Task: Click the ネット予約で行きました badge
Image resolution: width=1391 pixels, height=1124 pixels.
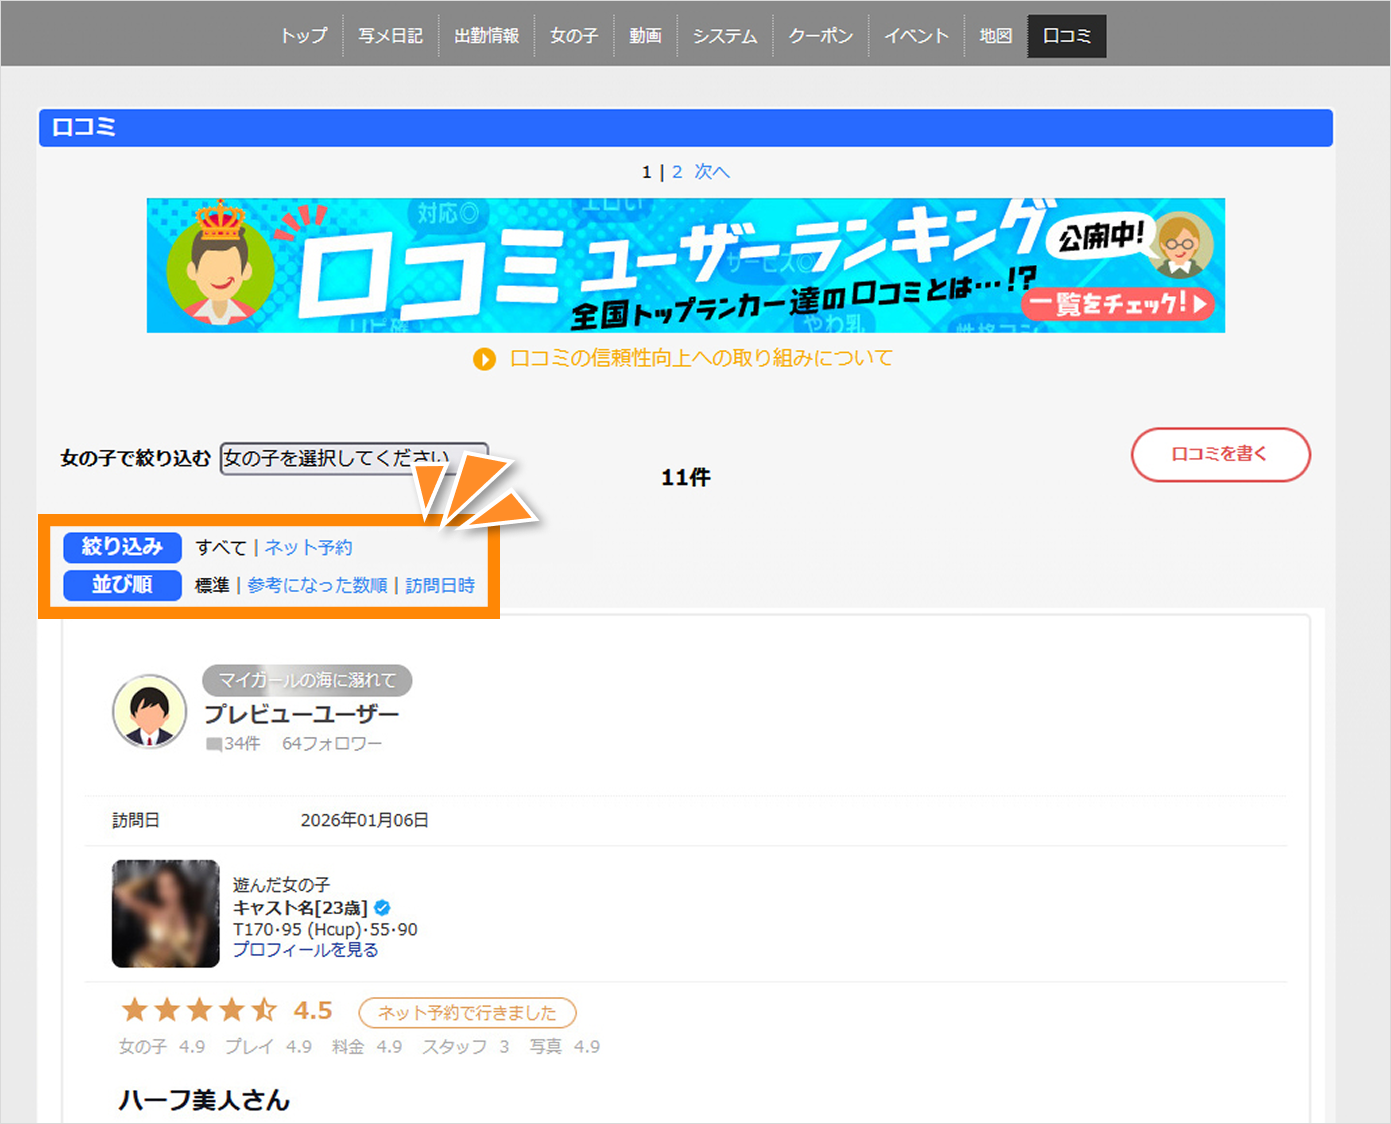Action: 467,1013
